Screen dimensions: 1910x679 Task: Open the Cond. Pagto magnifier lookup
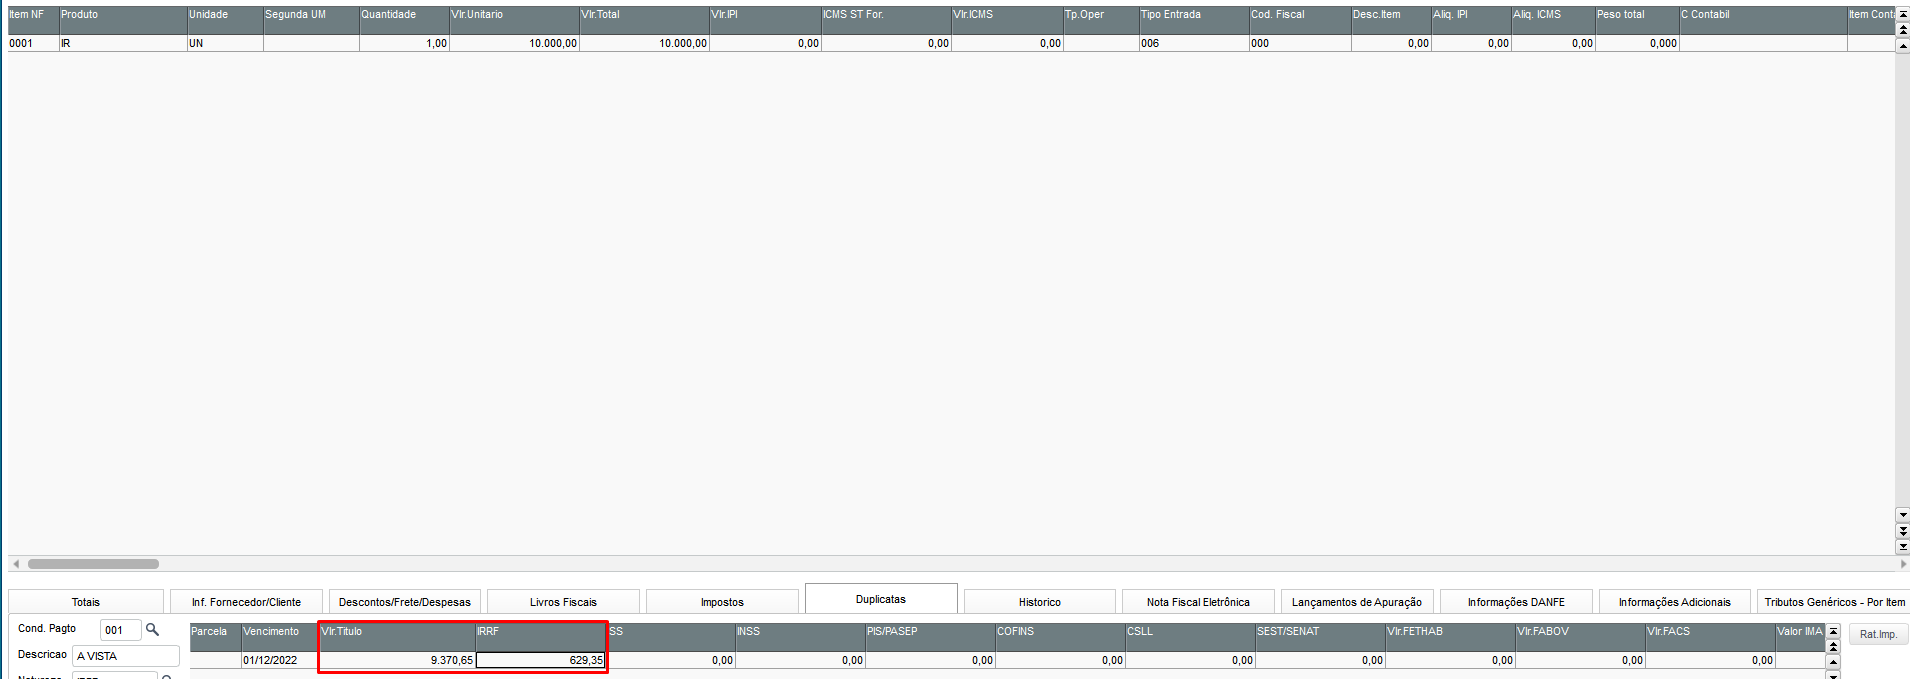coord(153,630)
